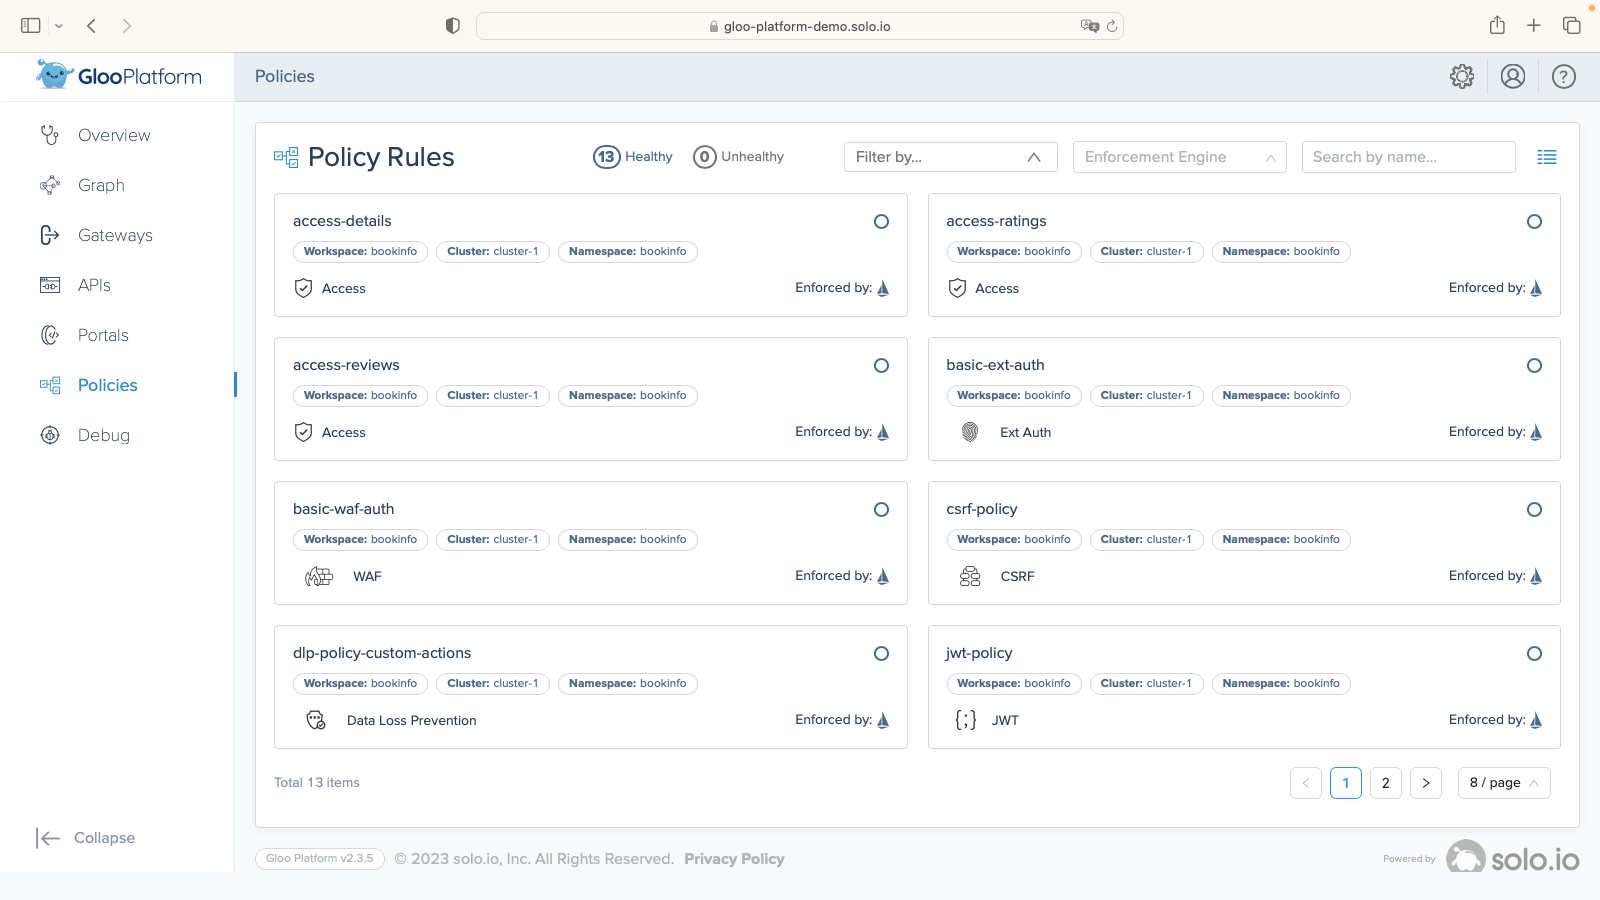Switch to list view using the list icon

click(1546, 157)
